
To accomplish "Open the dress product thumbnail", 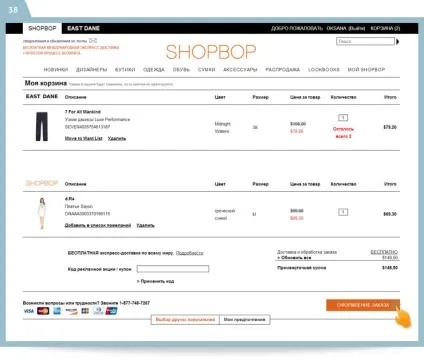I will 42,213.
